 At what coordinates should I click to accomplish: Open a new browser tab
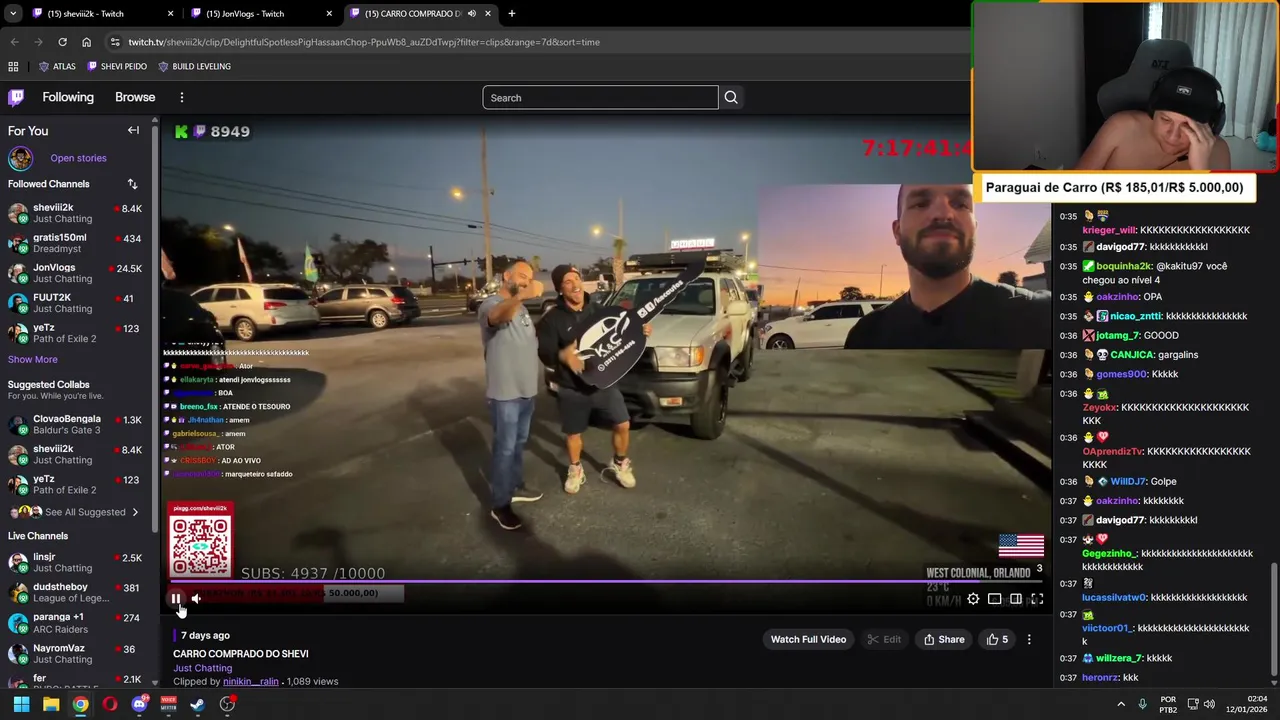(512, 14)
